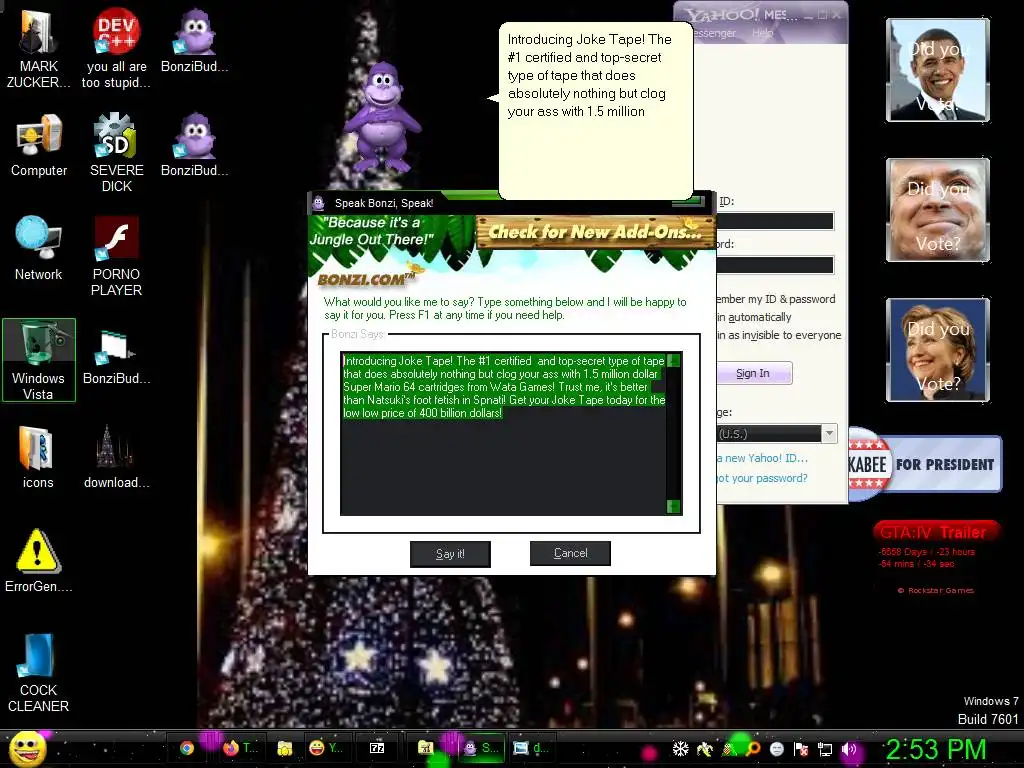Click the volume speaker tray icon
The width and height of the screenshot is (1024, 768).
[849, 749]
